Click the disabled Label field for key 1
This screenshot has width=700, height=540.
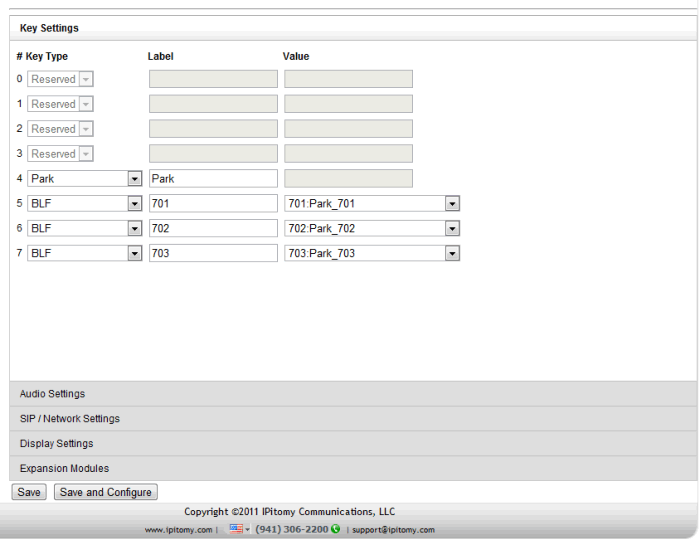tap(213, 104)
